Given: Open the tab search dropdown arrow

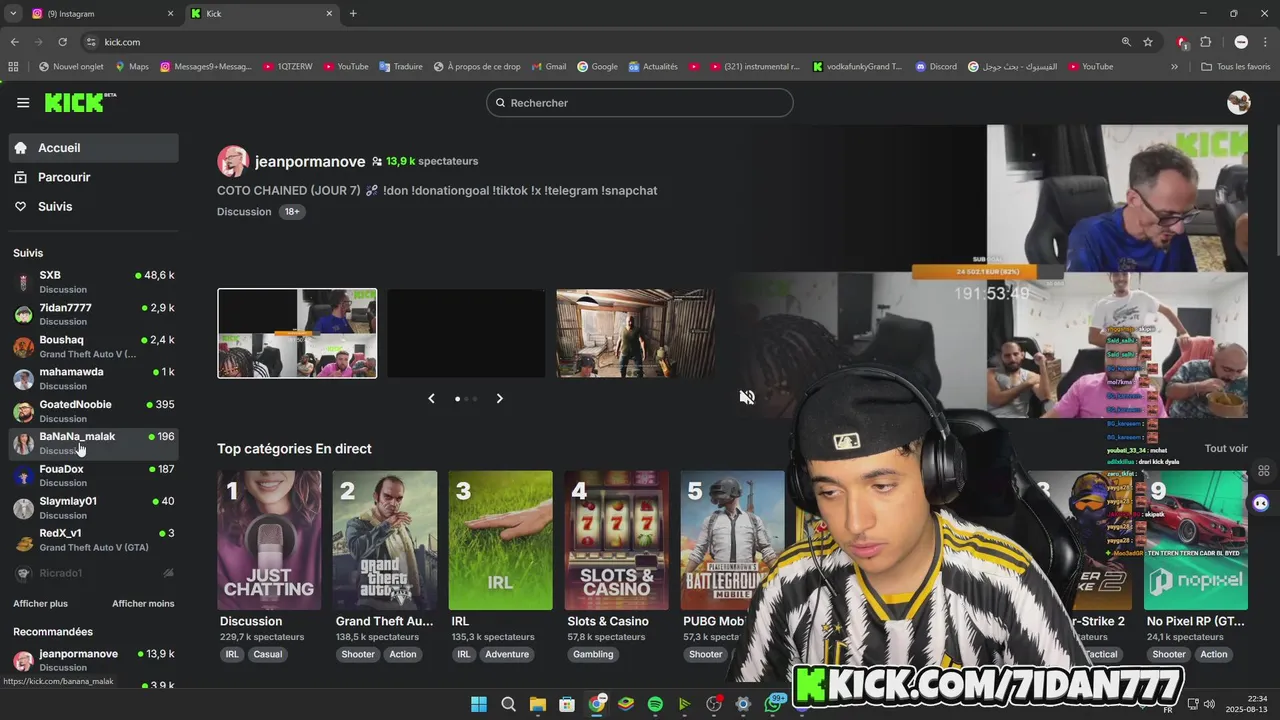Looking at the screenshot, I should coord(12,14).
